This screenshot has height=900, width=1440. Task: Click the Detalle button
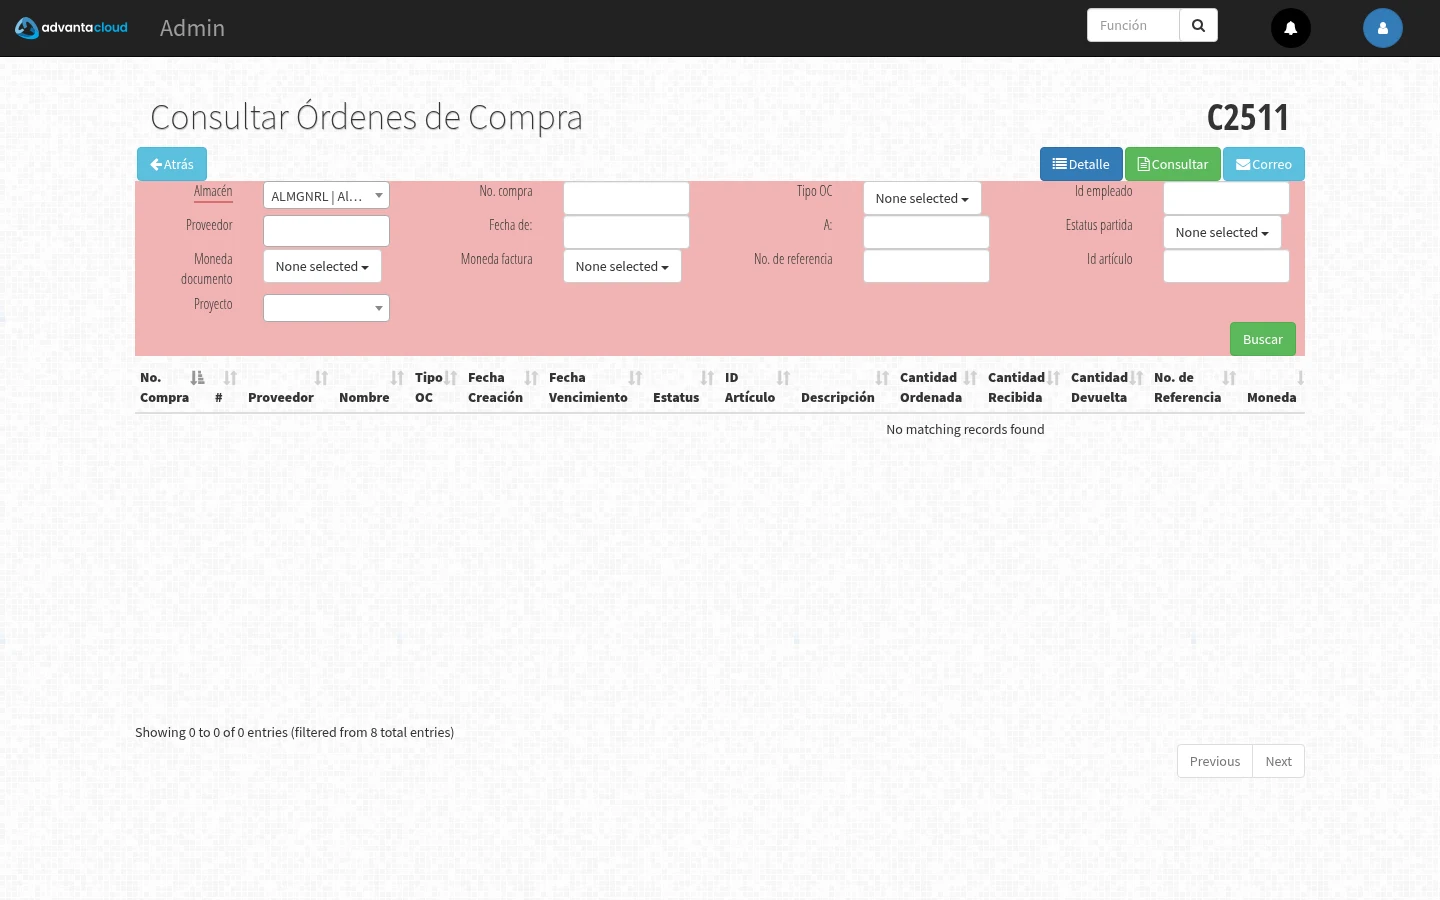pos(1081,164)
